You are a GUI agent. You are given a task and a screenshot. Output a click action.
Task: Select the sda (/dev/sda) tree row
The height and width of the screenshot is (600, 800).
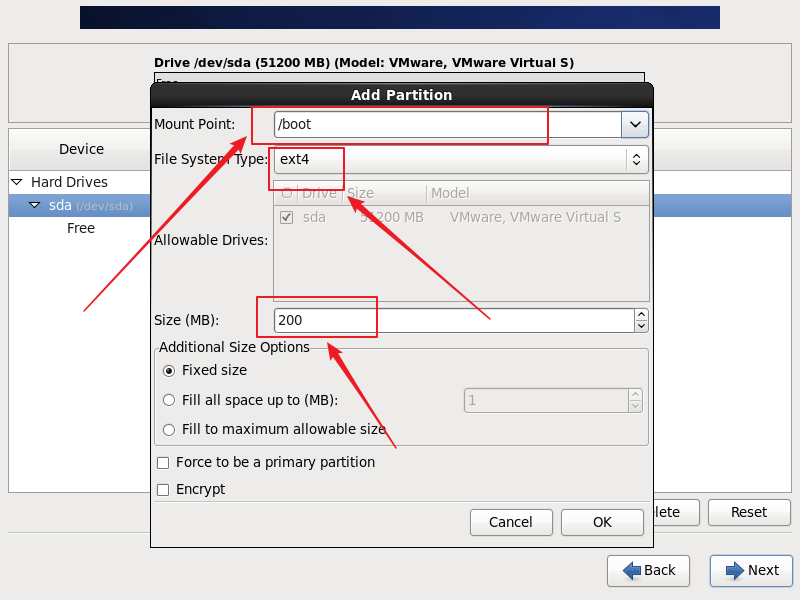80,206
